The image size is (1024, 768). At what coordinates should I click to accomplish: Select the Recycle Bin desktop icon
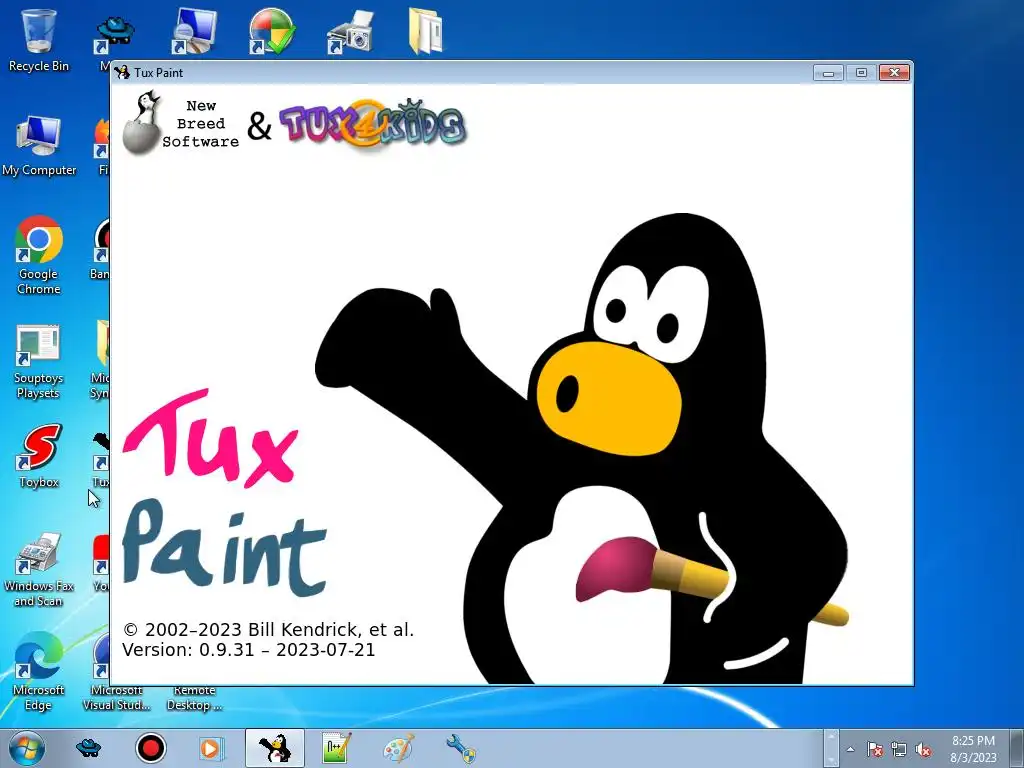pyautogui.click(x=39, y=39)
